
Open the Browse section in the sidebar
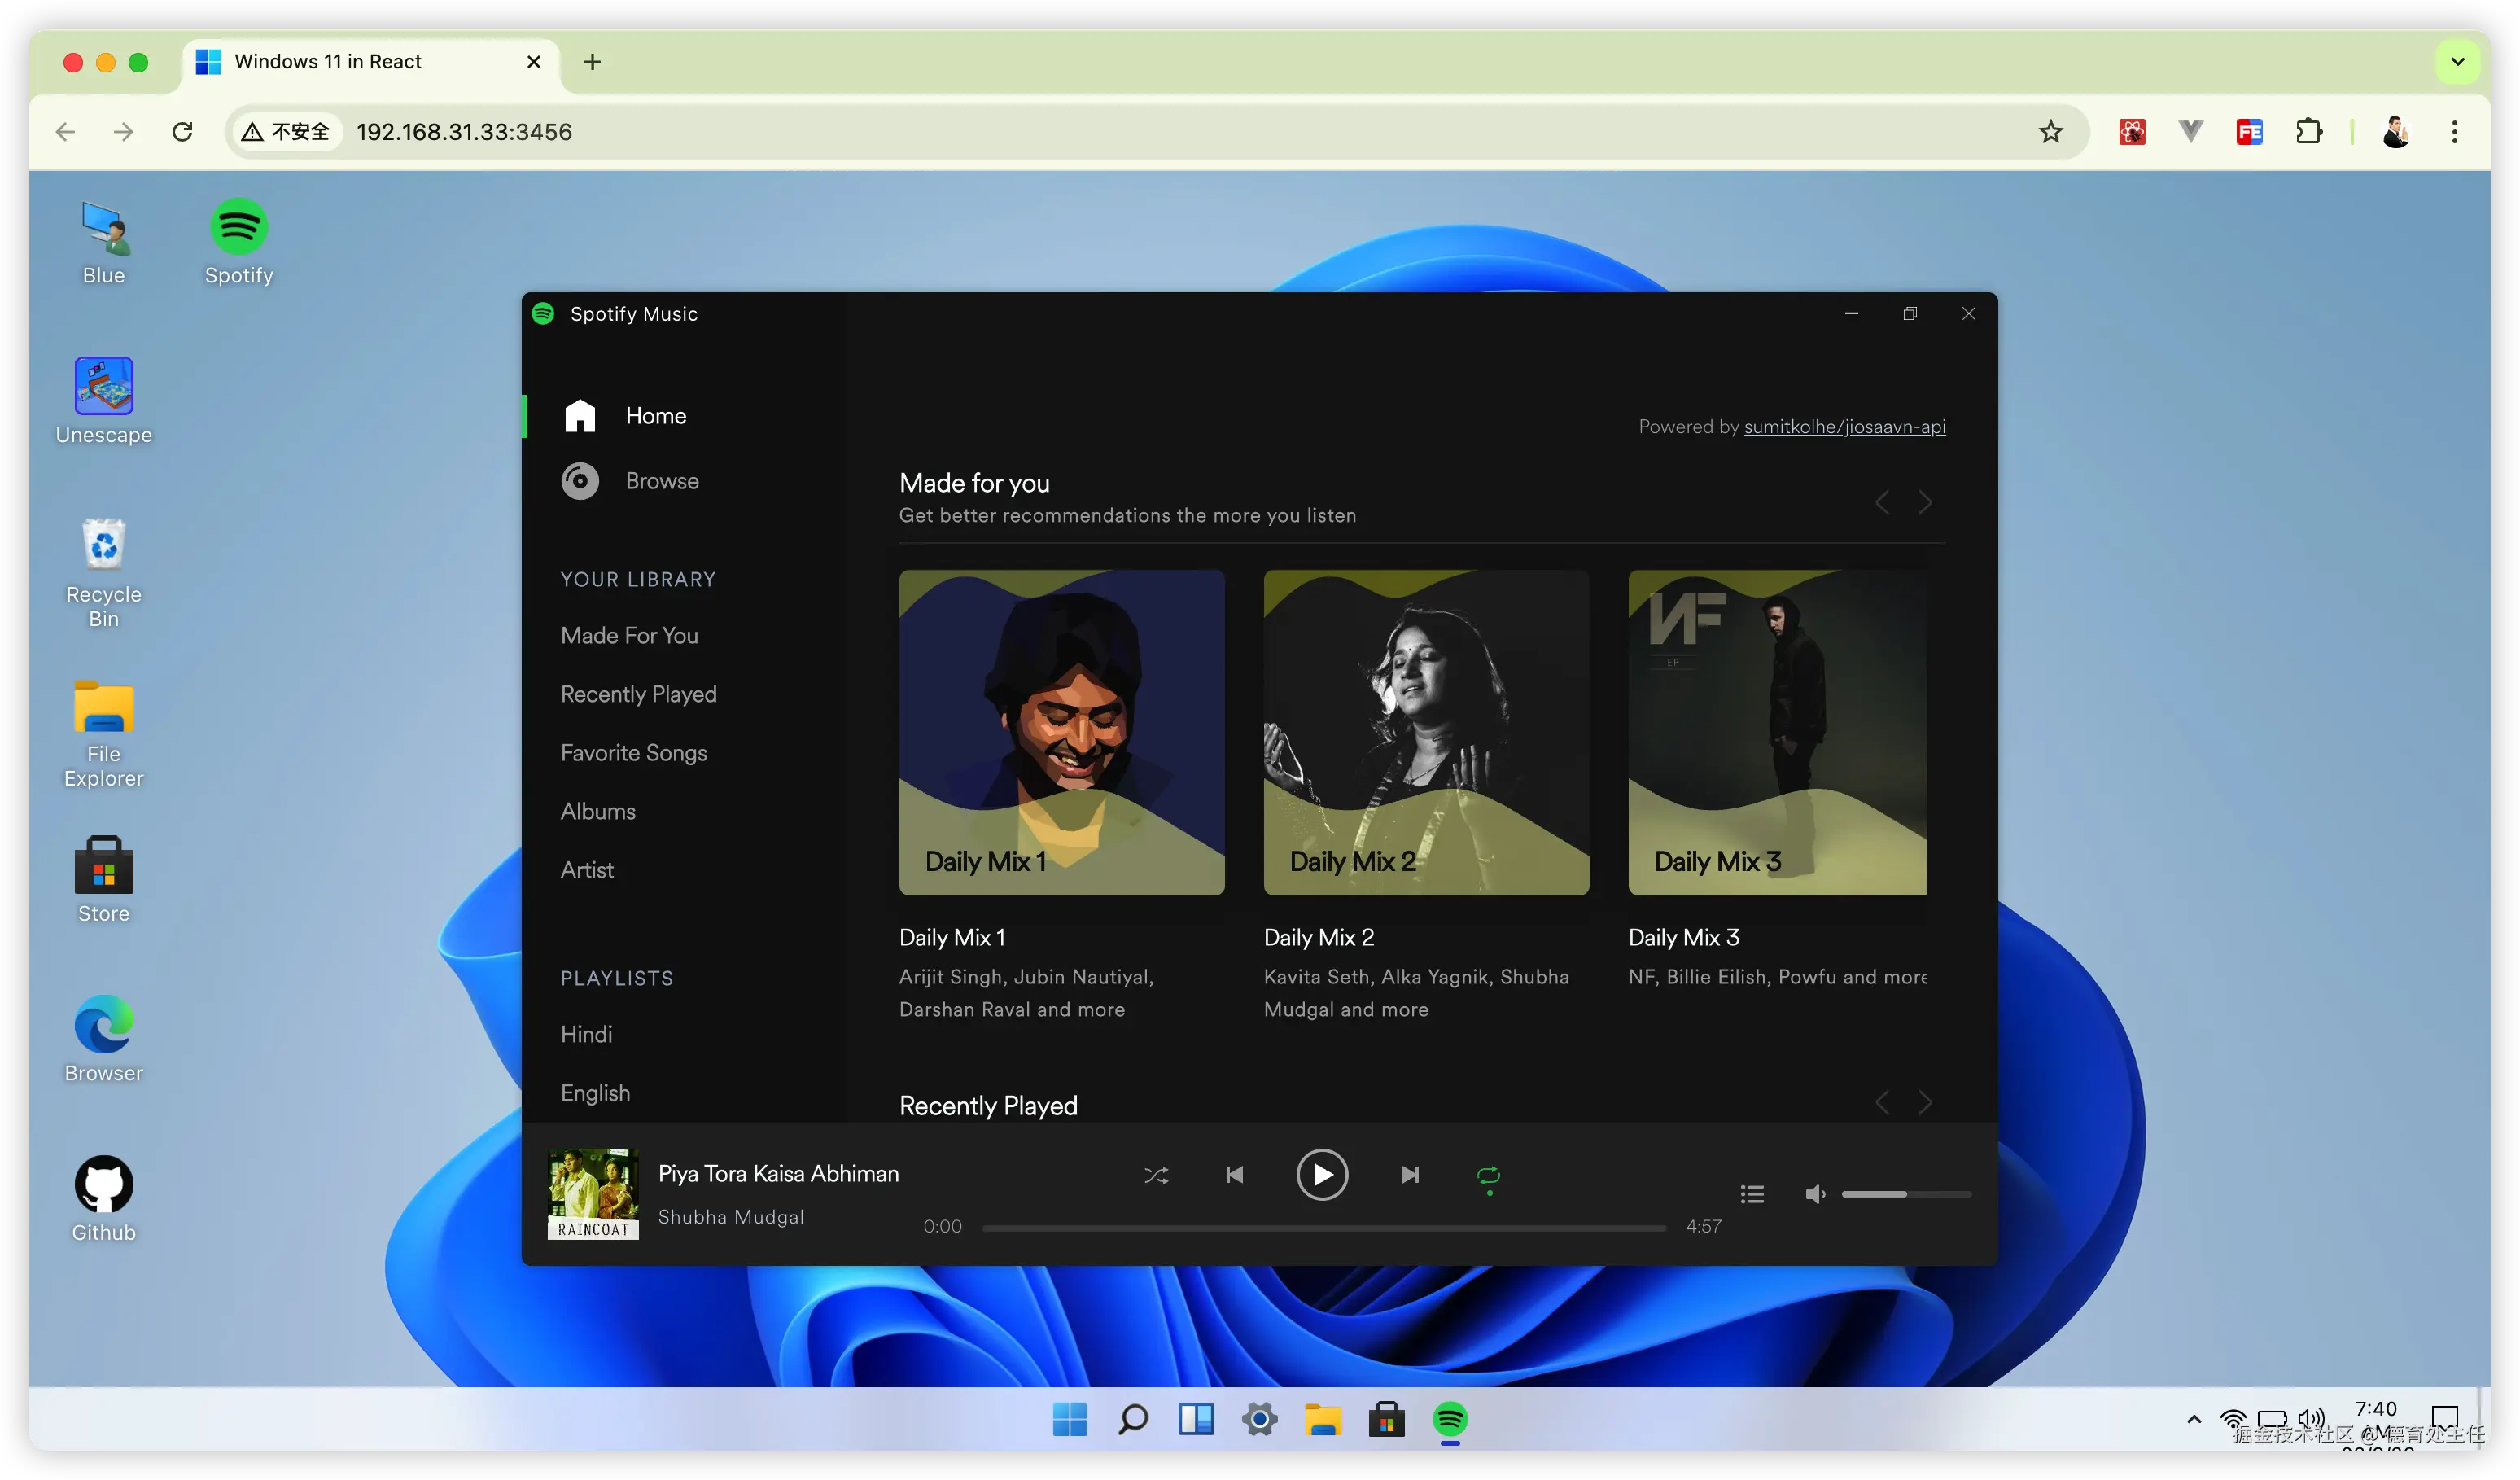[661, 481]
